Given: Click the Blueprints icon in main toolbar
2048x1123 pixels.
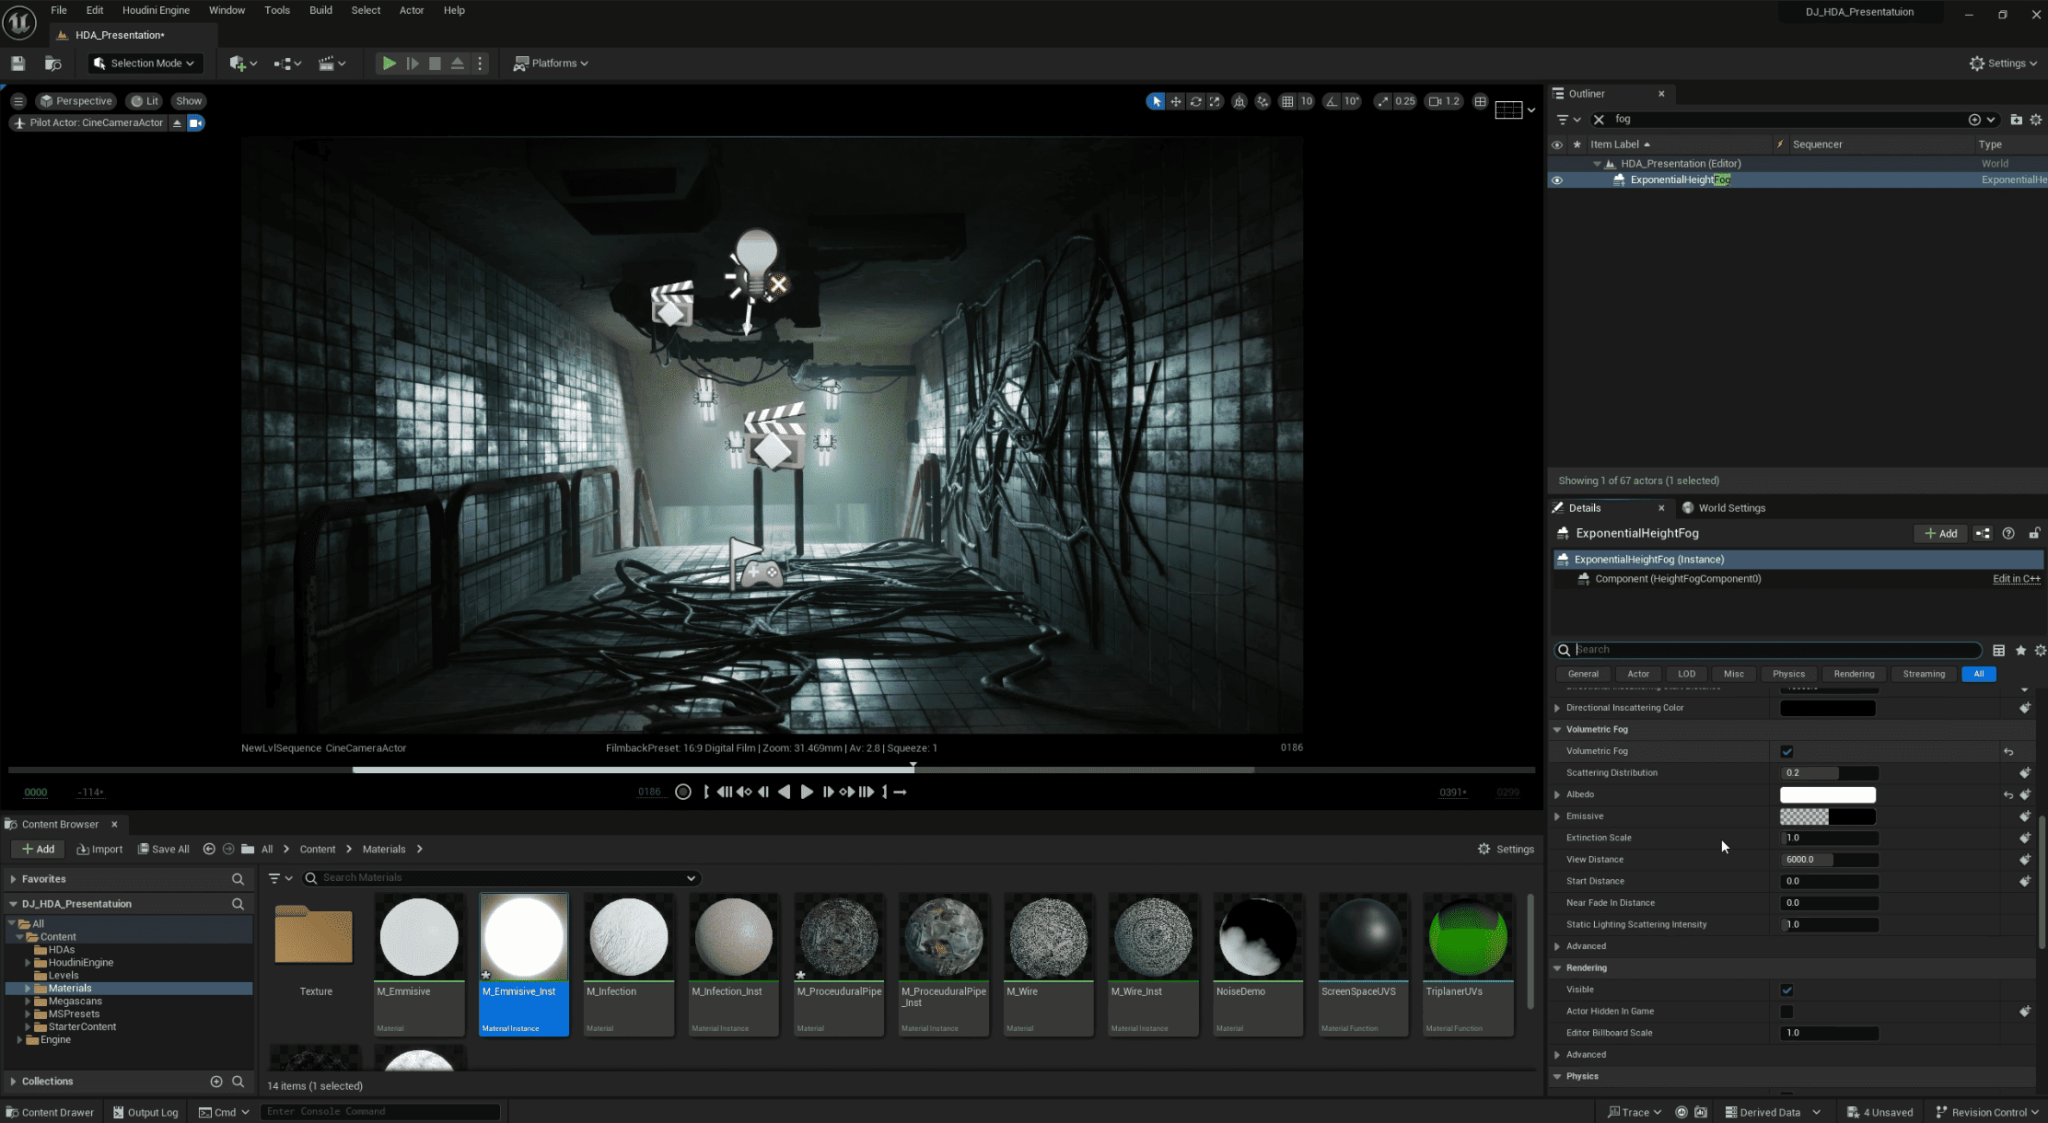Looking at the screenshot, I should (283, 63).
